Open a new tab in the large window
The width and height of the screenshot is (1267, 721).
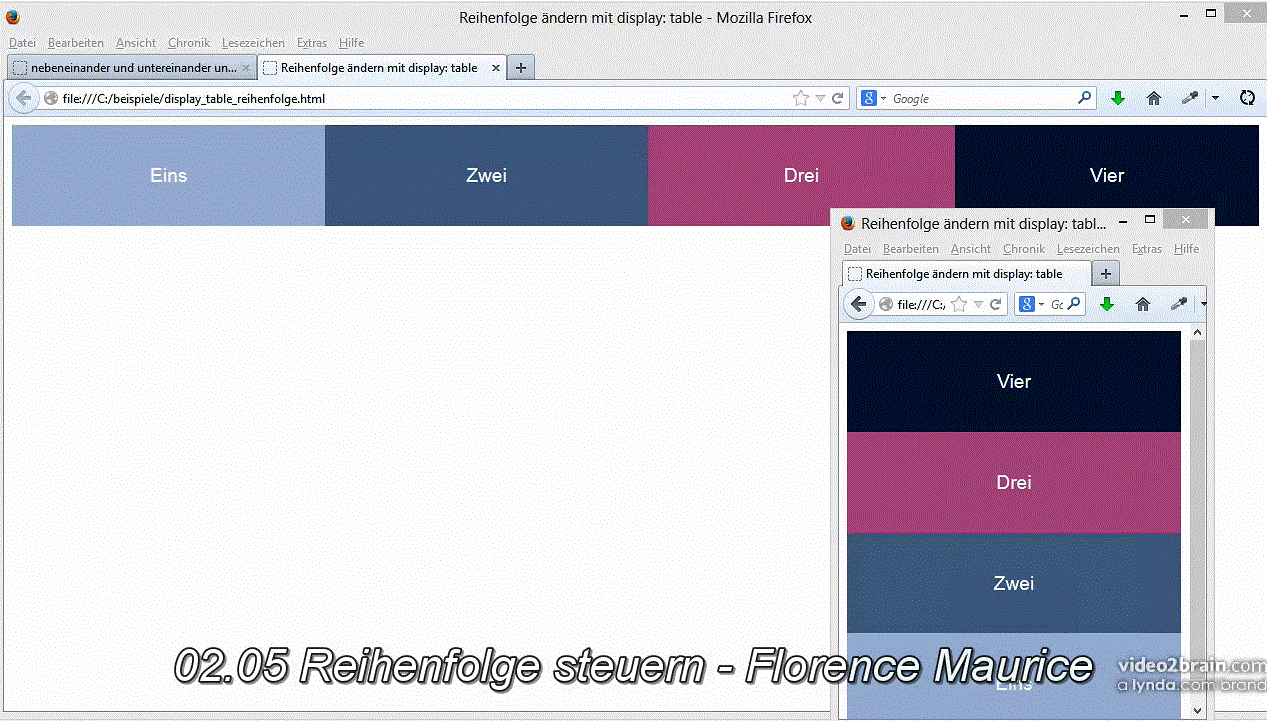pos(521,68)
